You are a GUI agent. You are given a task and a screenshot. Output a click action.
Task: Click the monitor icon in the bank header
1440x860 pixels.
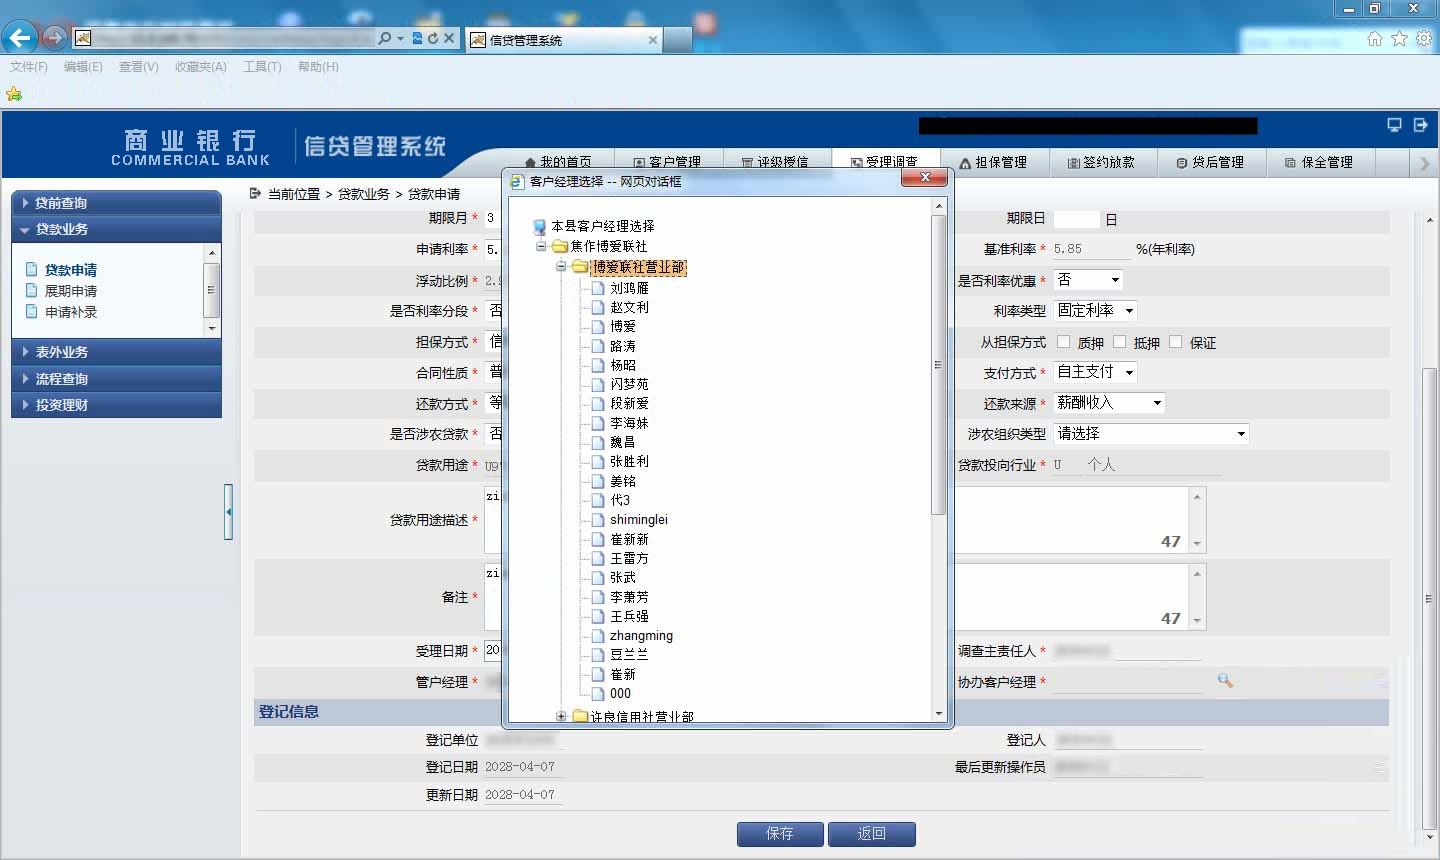click(1394, 125)
